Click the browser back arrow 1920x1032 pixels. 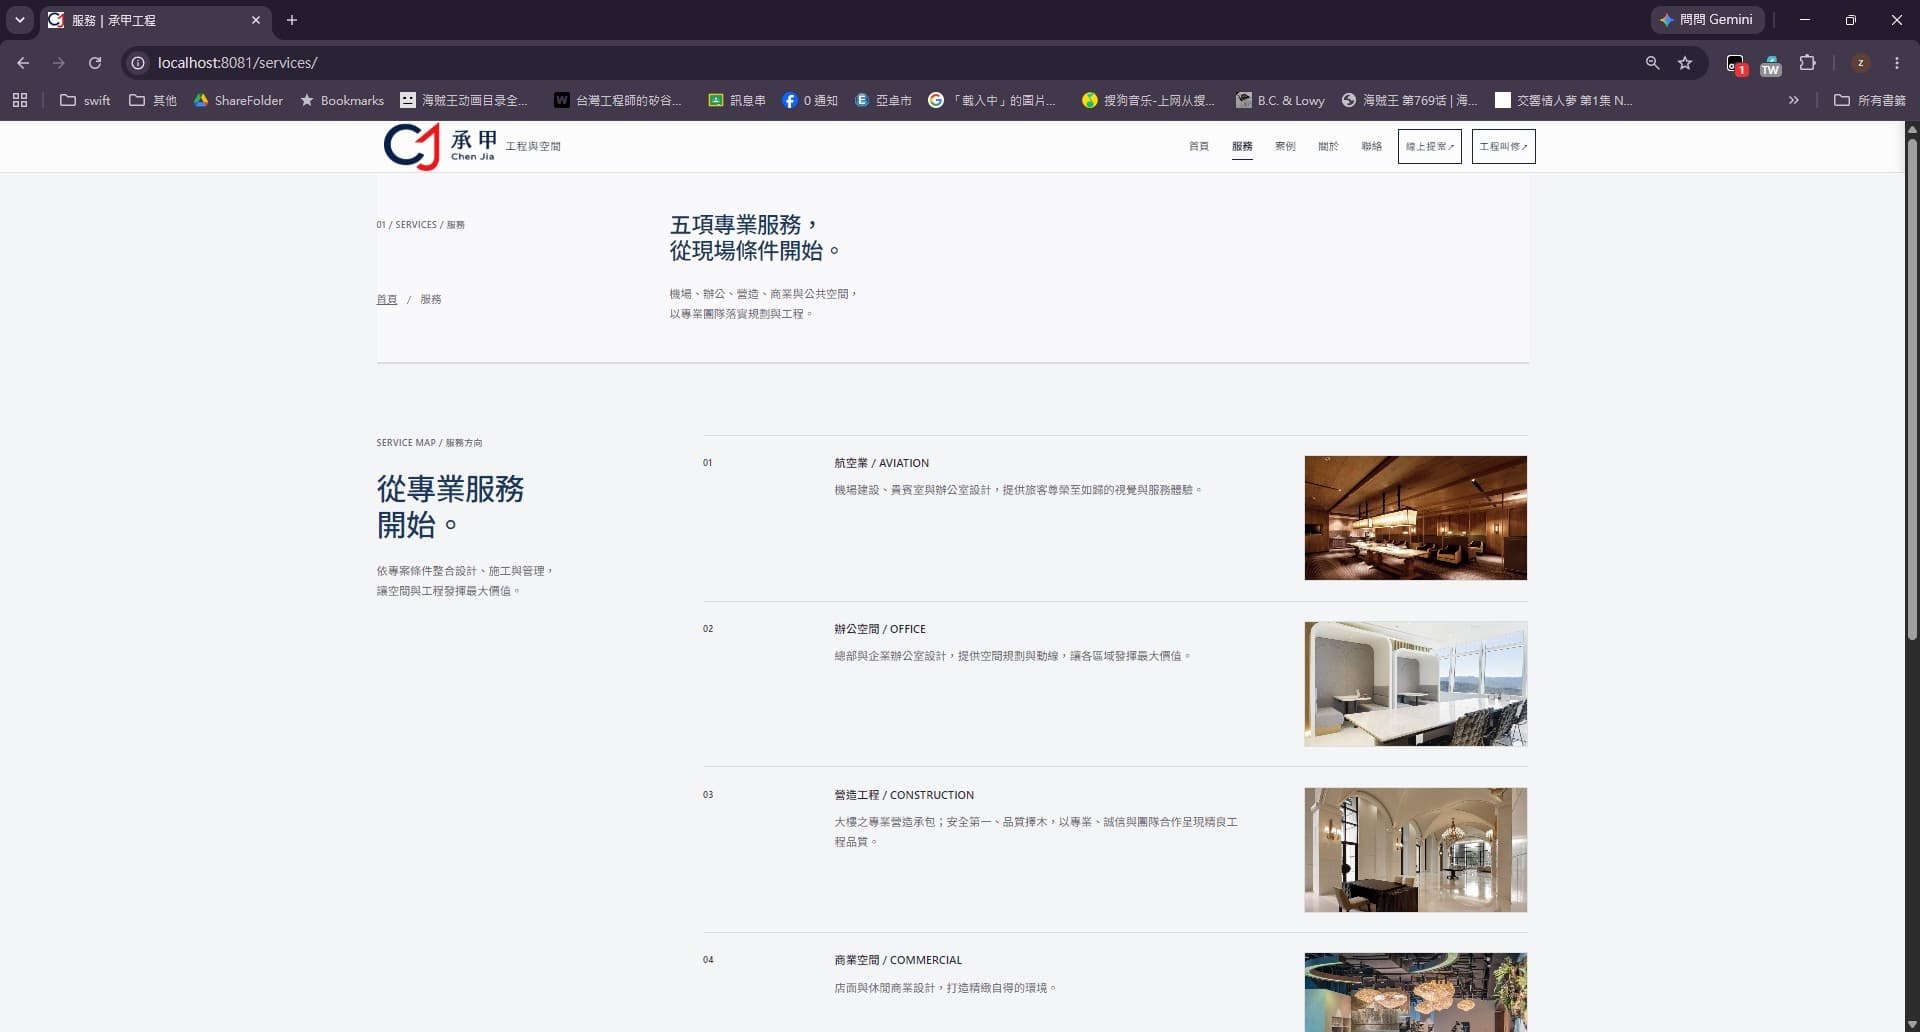(x=23, y=63)
